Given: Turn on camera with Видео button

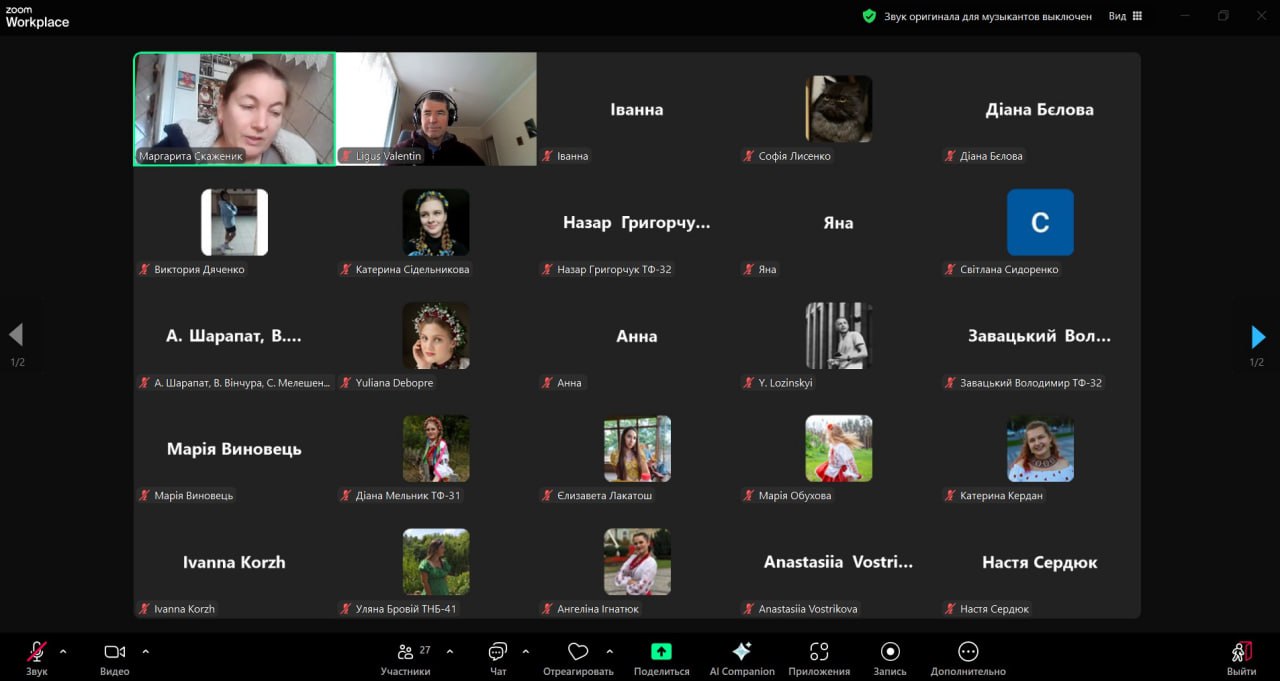Looking at the screenshot, I should tap(114, 653).
